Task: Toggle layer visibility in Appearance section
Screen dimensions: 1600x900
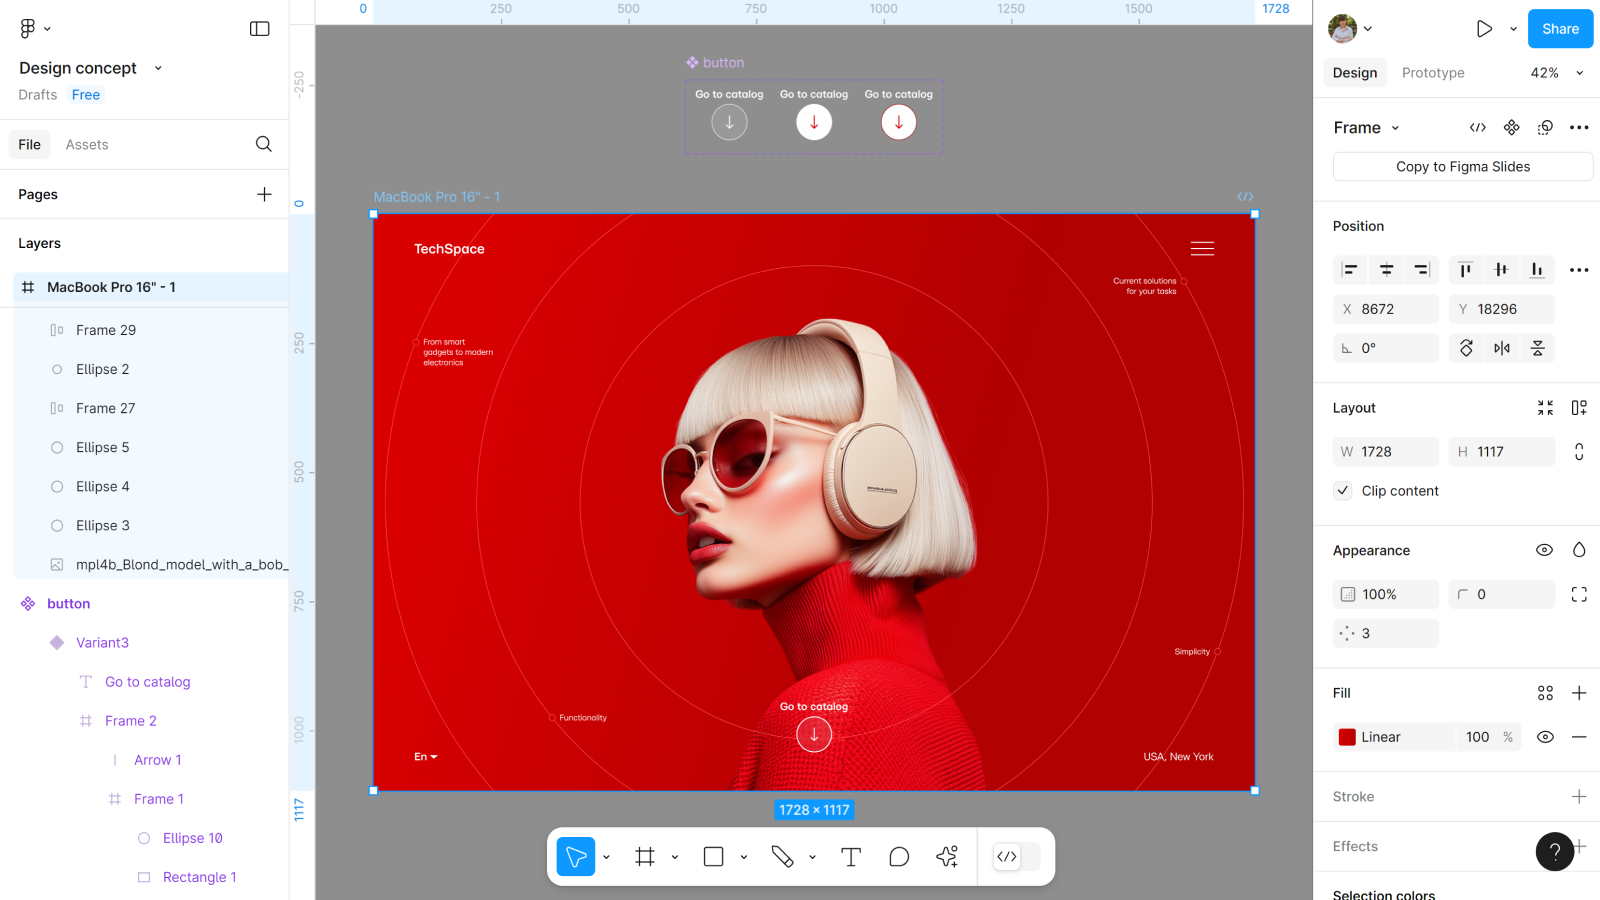Action: tap(1544, 550)
